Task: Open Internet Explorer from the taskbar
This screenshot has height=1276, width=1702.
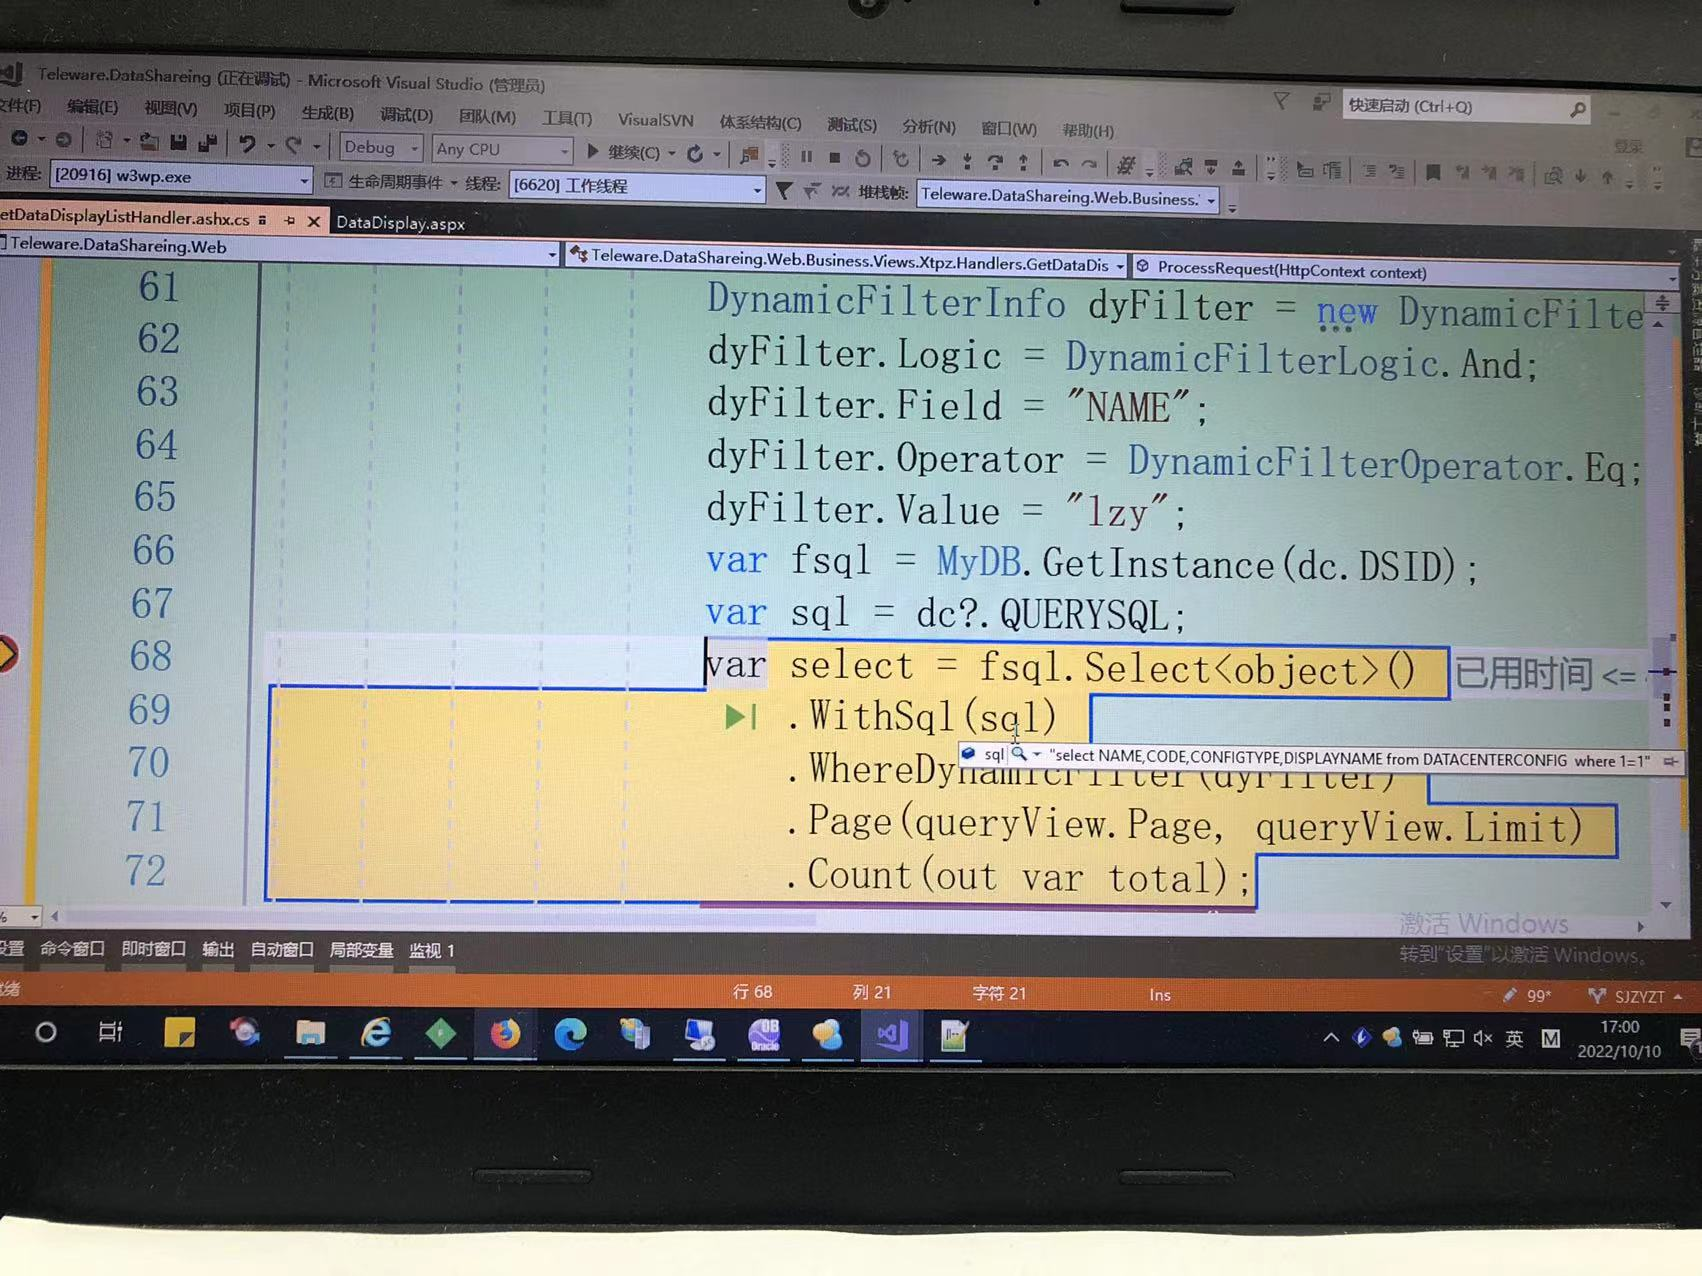Action: 376,1033
